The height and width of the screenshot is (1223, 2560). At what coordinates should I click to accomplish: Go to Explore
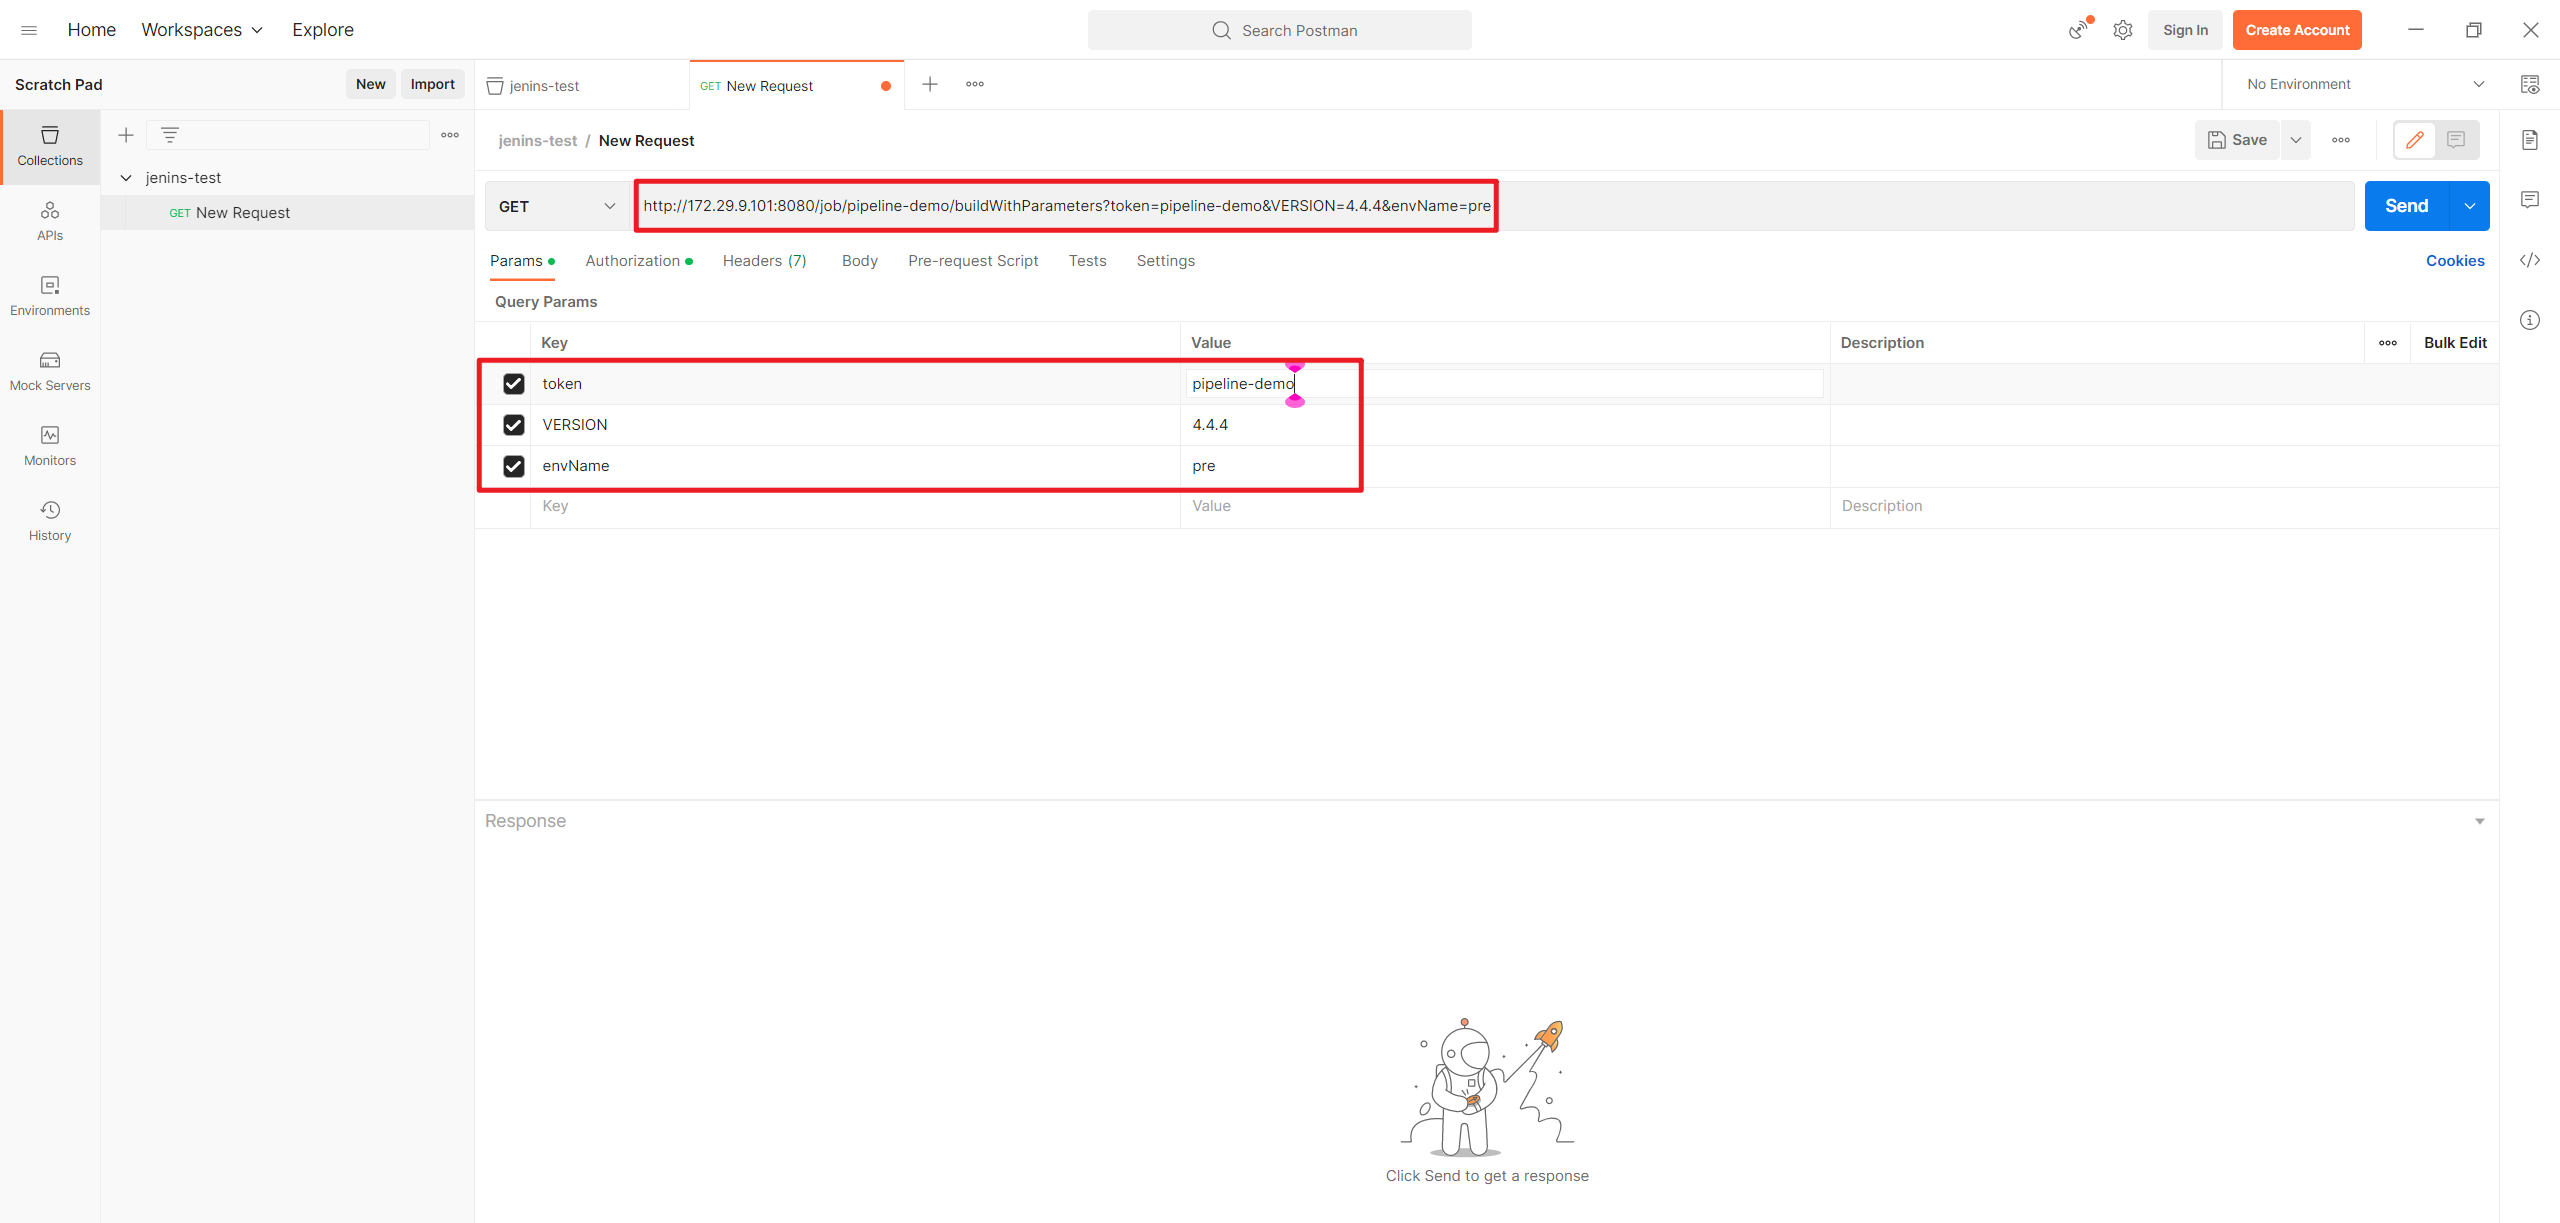pos(323,30)
